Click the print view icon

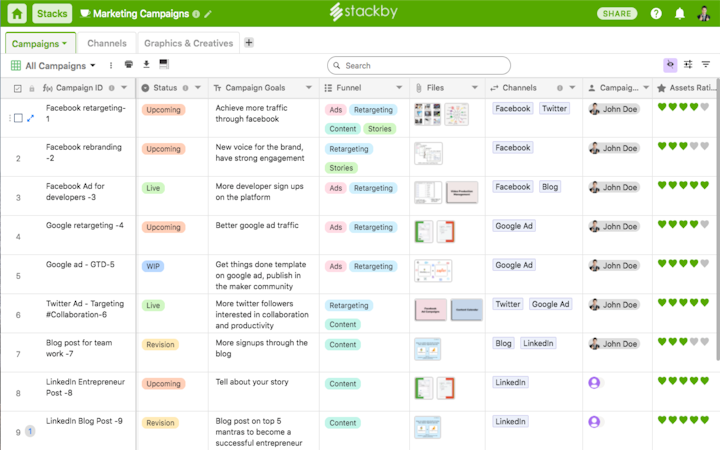129,64
